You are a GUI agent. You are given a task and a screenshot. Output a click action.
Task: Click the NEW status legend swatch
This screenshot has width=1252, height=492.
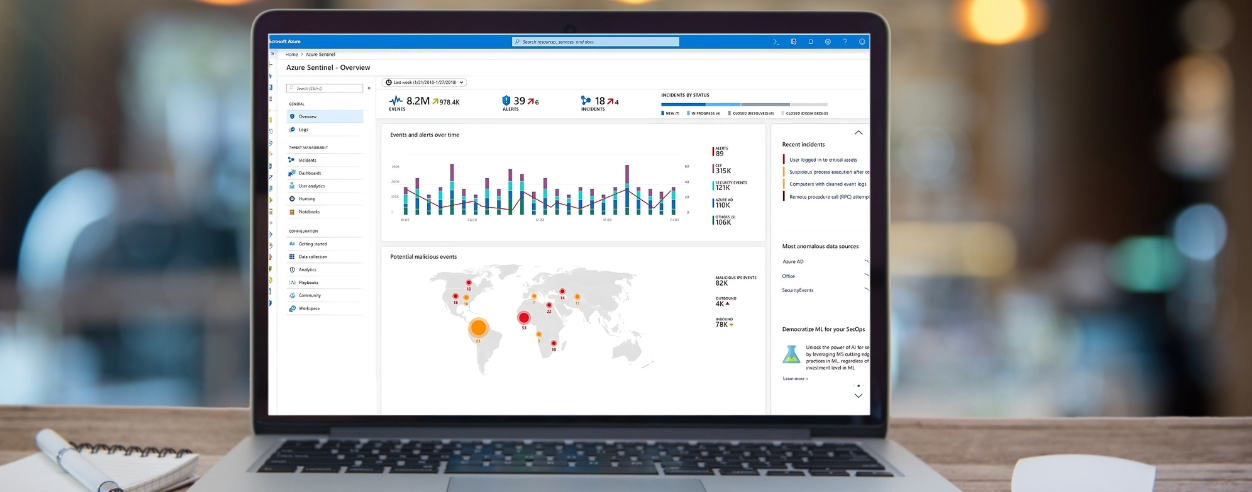663,114
